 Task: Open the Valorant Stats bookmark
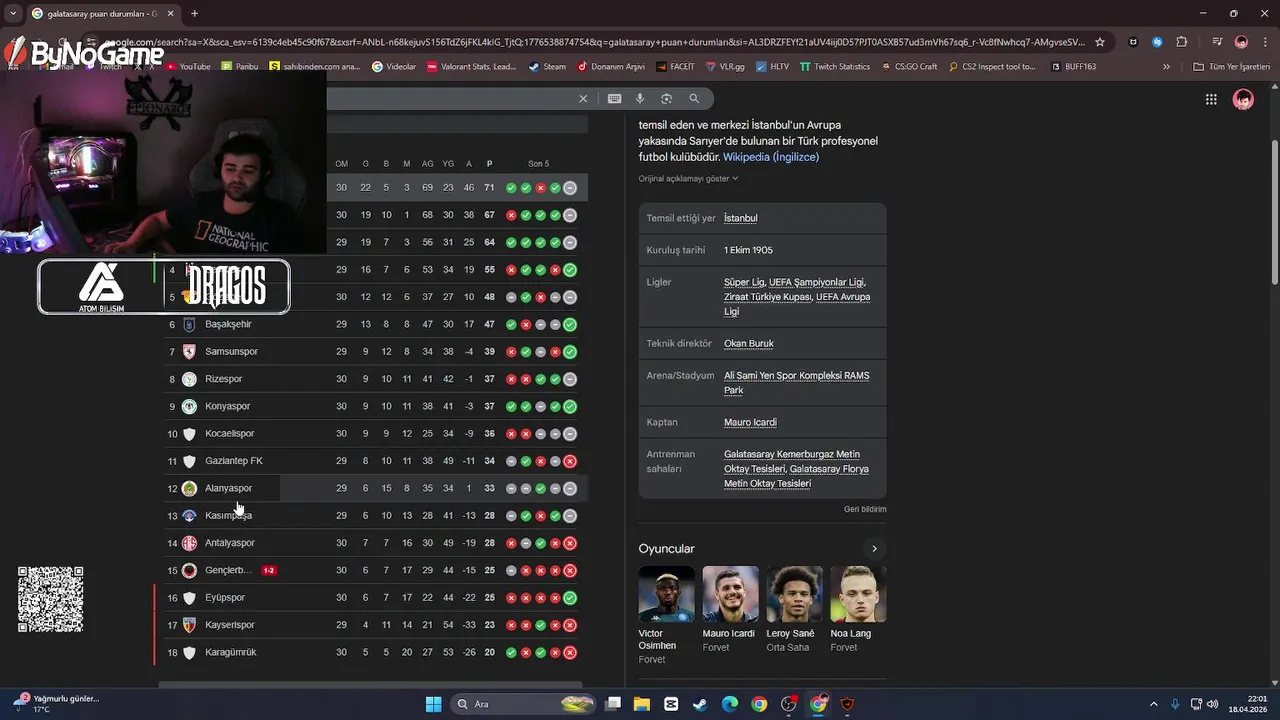point(471,67)
